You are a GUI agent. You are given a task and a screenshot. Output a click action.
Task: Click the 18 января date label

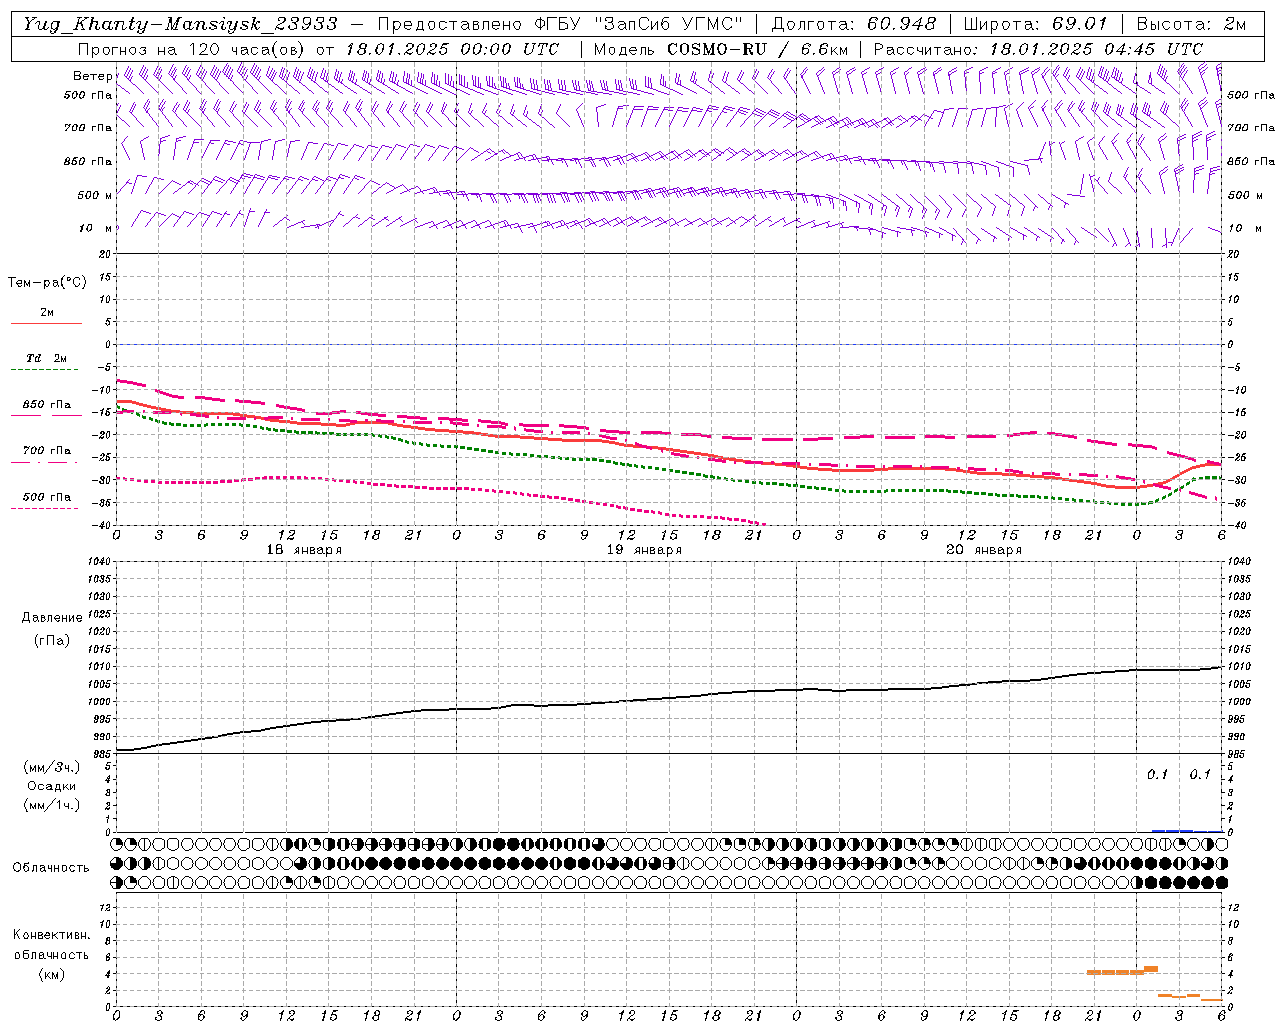coord(304,550)
